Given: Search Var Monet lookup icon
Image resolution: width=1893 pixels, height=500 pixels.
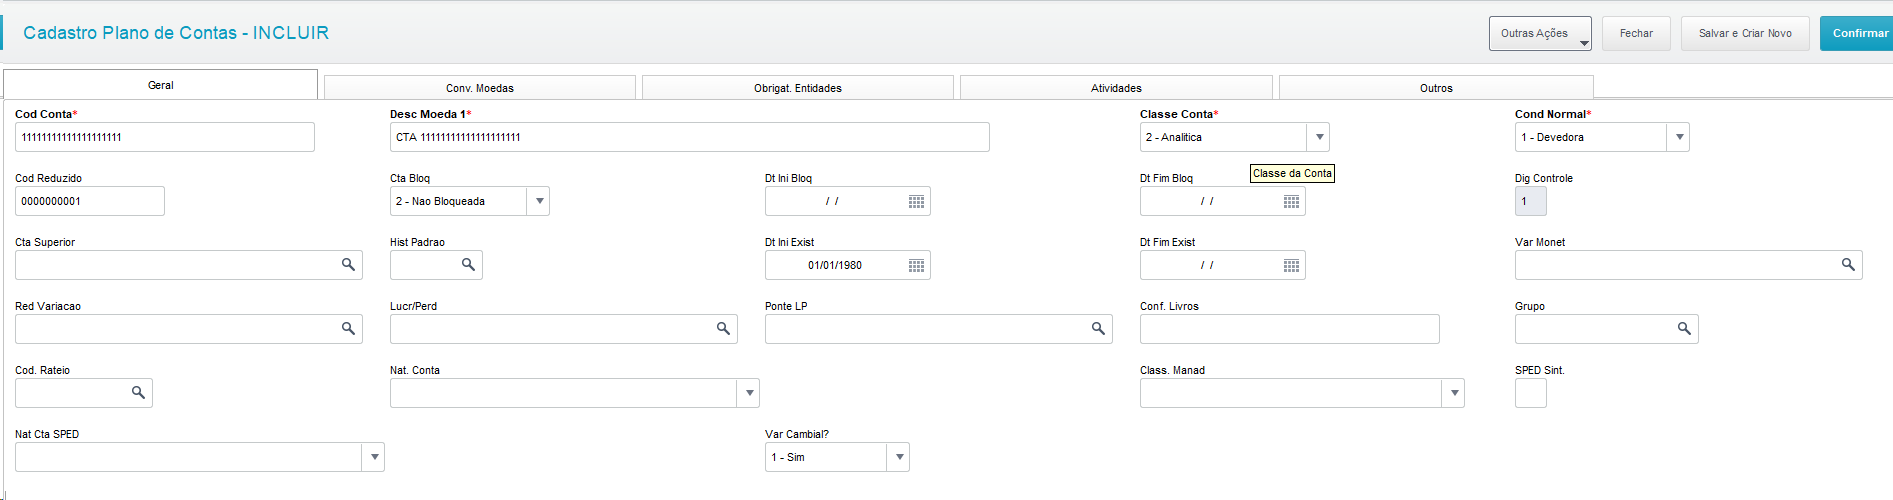Looking at the screenshot, I should pos(1848,265).
